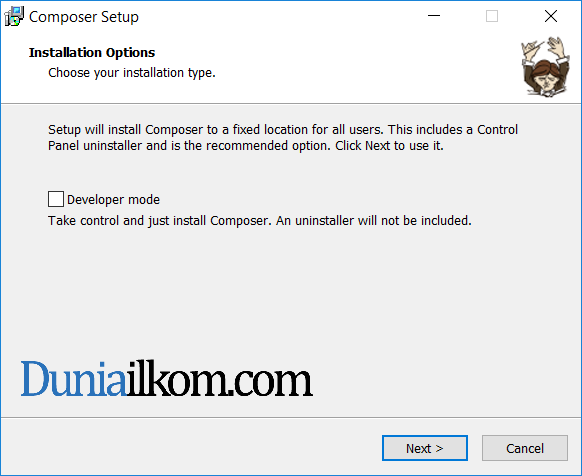Screen dimensions: 582x476
Task: Click the 'Click Next to use it' sentence
Action: [389, 146]
